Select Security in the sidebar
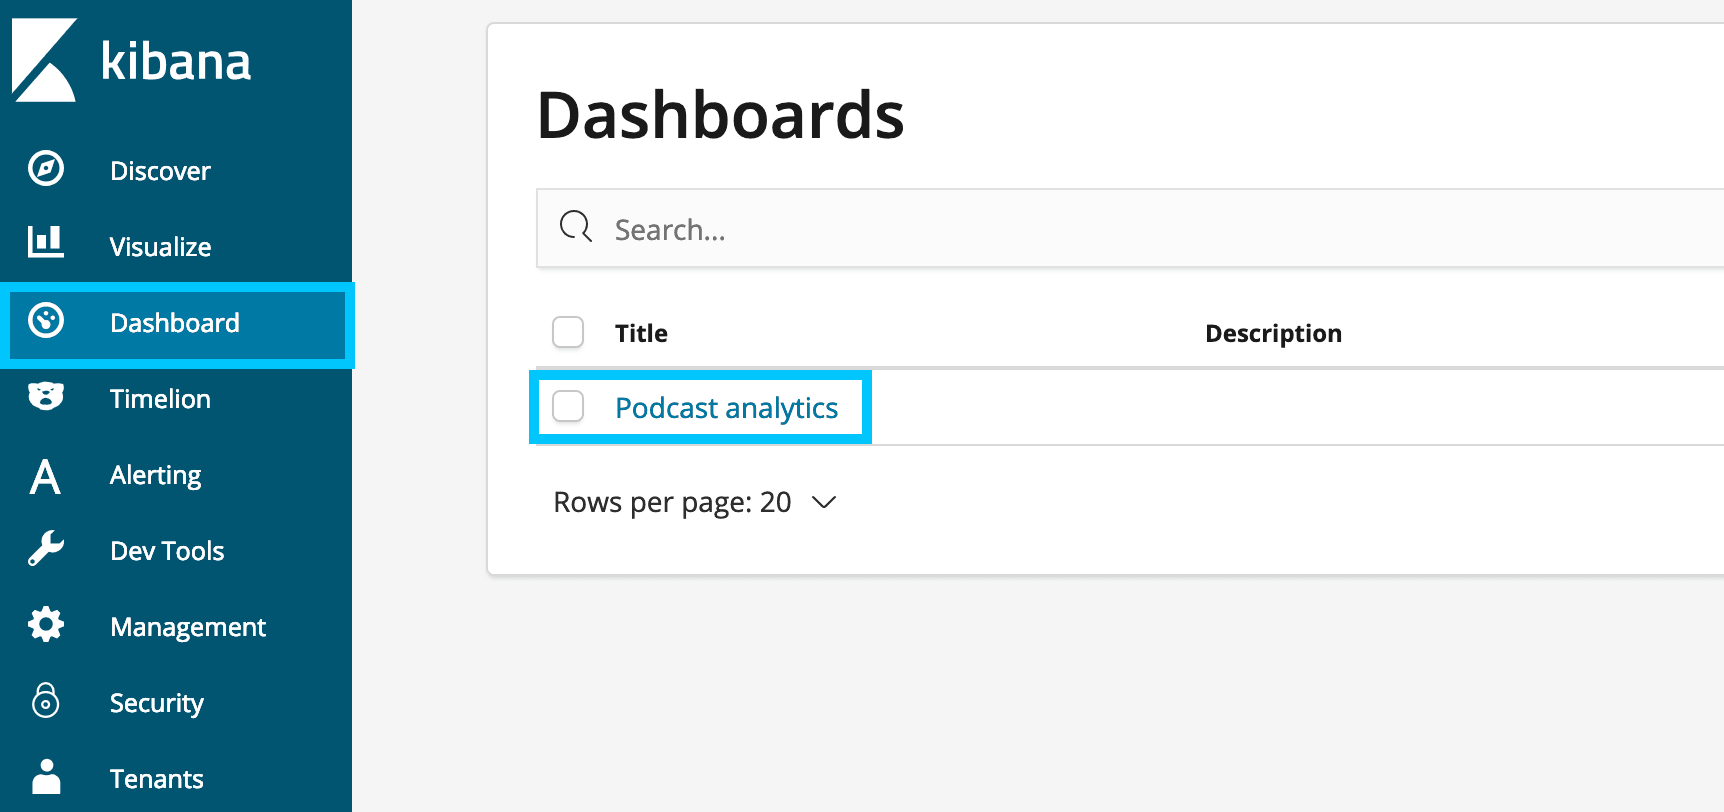The height and width of the screenshot is (812, 1724). point(157,703)
